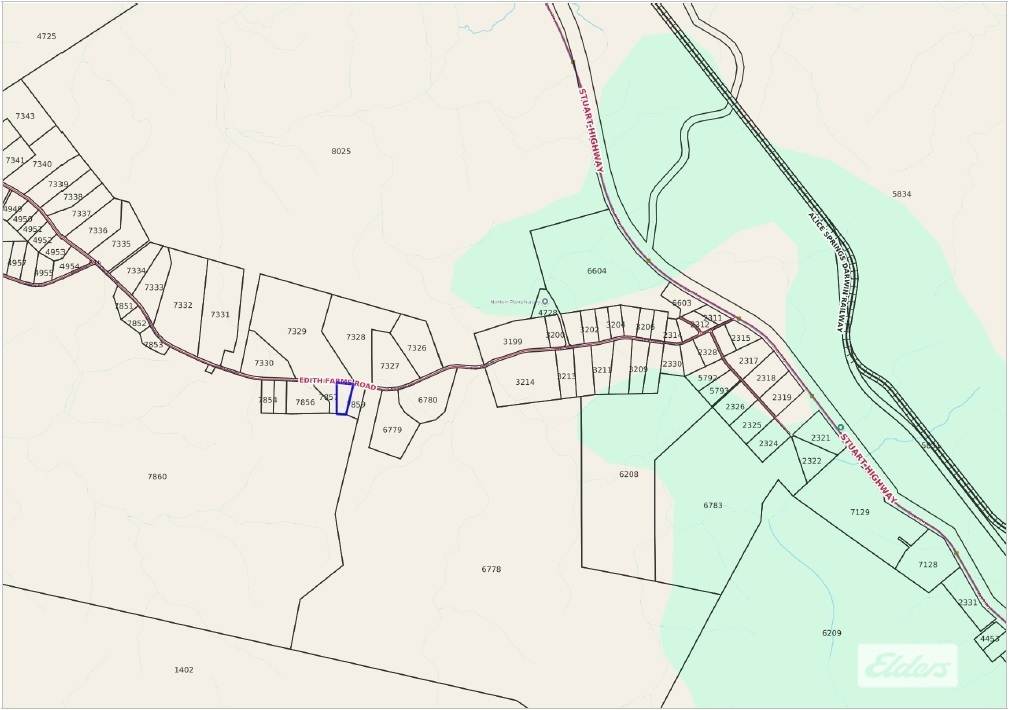Screen dimensions: 1009x710
Task: Select parcel number 2330
Action: coord(671,364)
